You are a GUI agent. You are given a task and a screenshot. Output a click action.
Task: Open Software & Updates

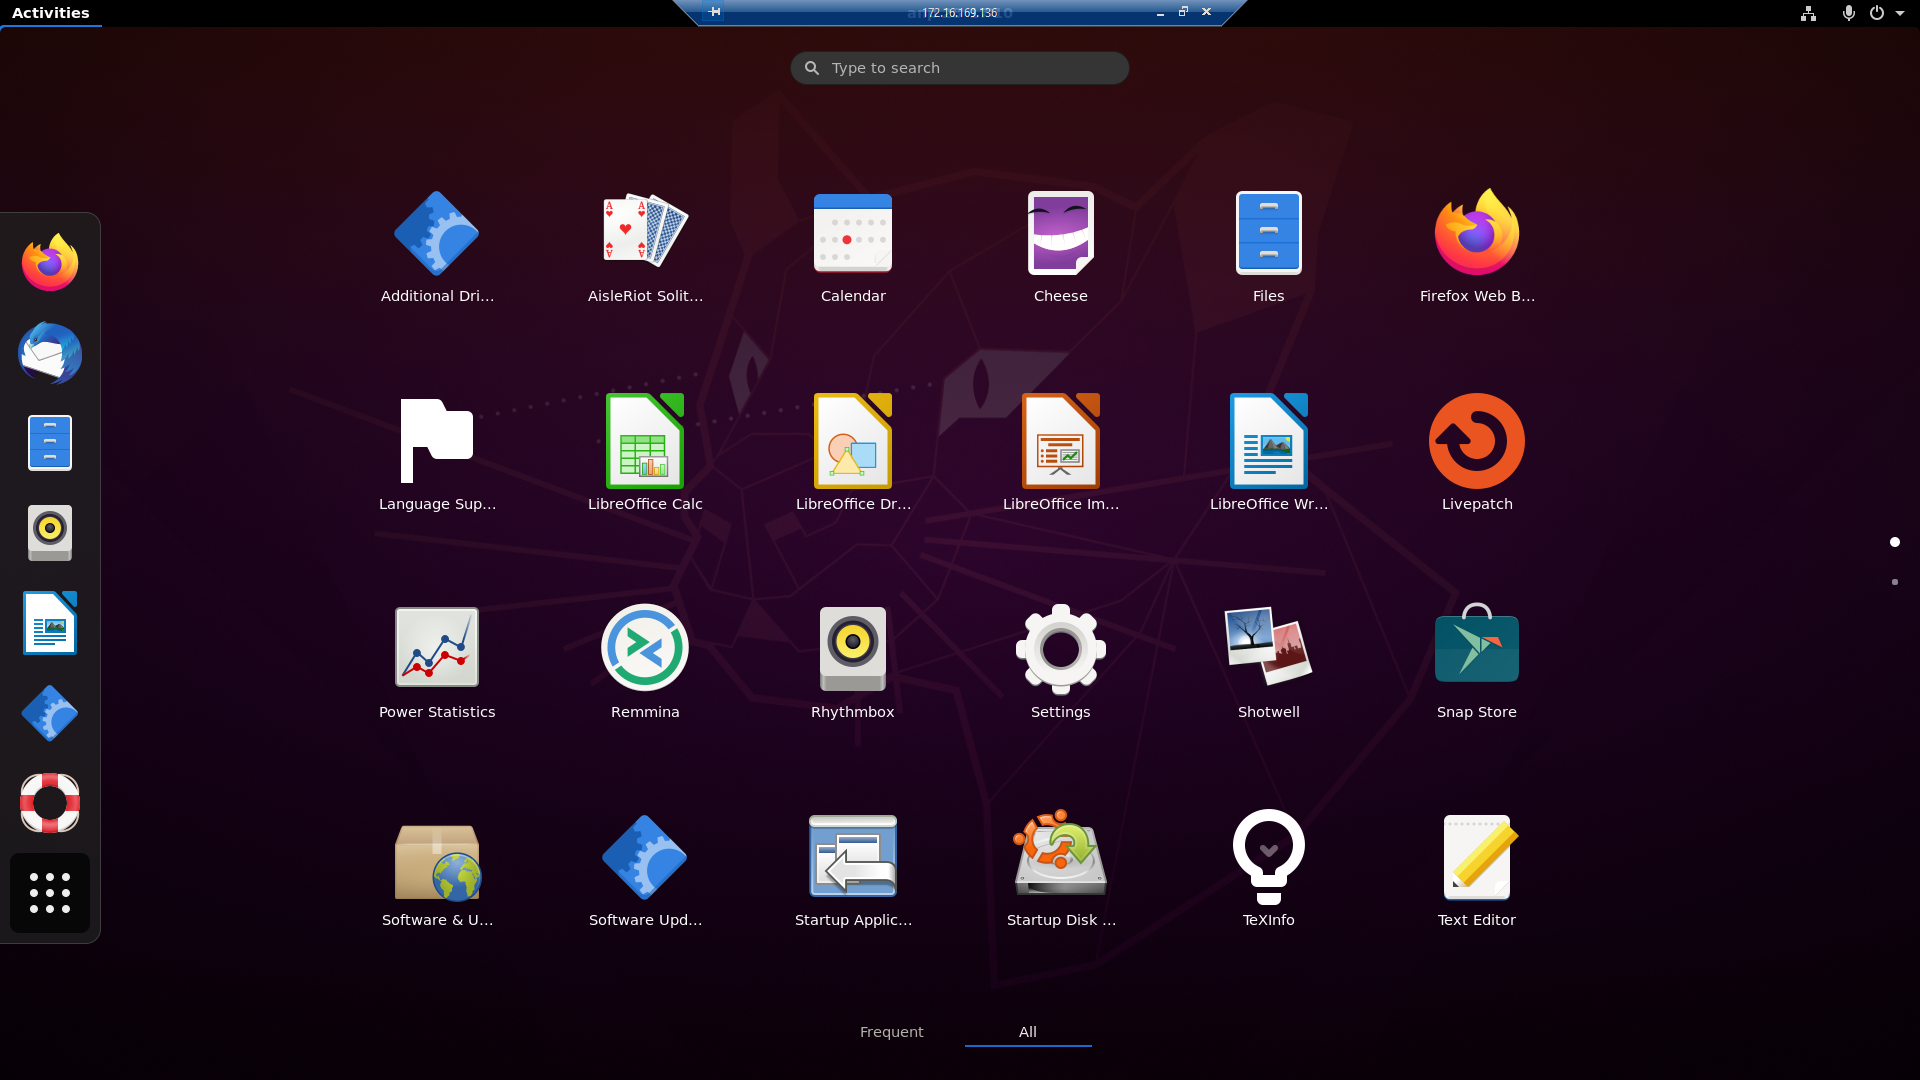click(437, 871)
